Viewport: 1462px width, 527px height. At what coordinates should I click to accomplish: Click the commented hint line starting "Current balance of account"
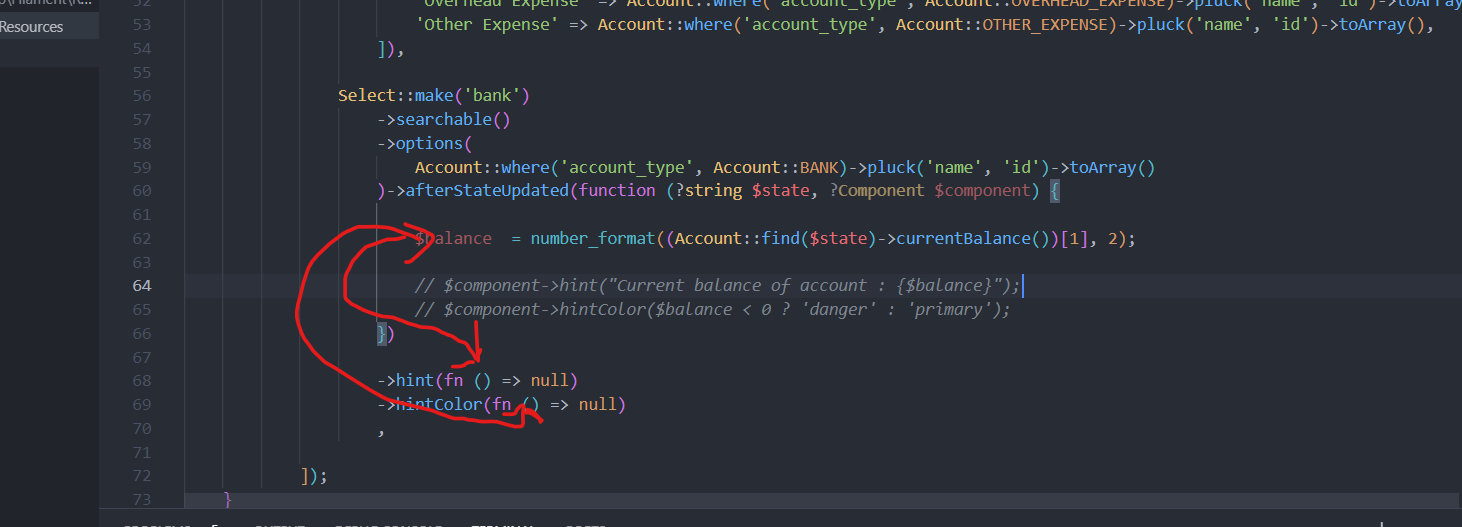(x=718, y=286)
